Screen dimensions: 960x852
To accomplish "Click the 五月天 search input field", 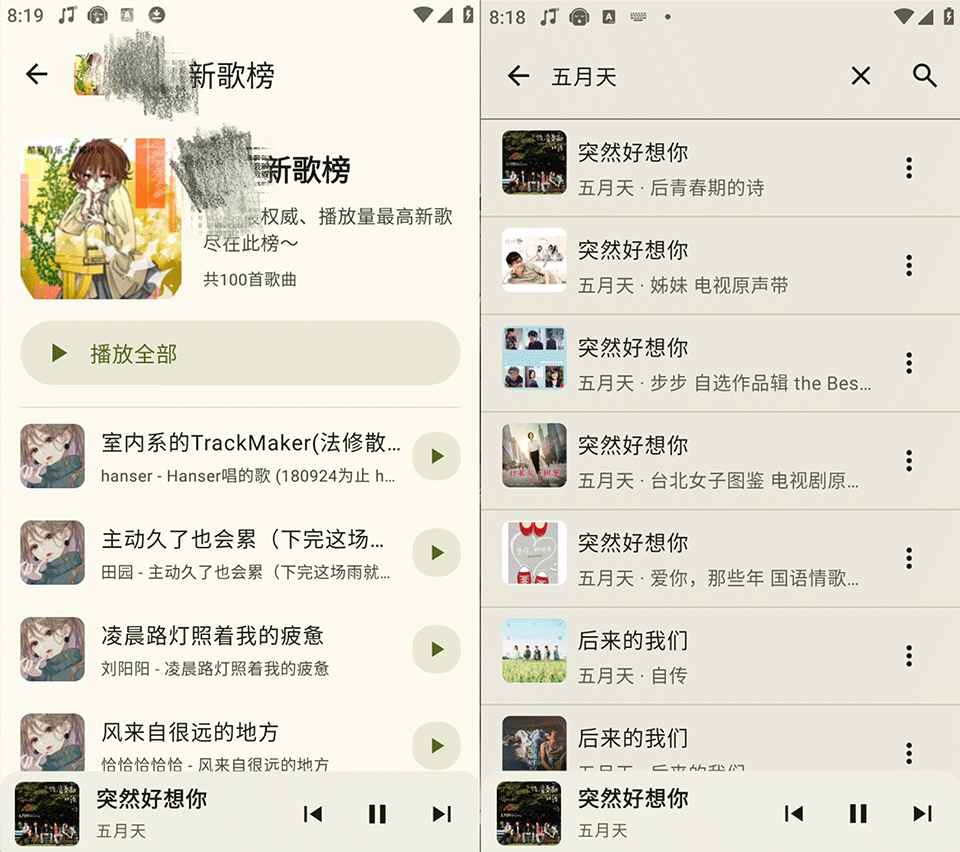I will tap(692, 77).
